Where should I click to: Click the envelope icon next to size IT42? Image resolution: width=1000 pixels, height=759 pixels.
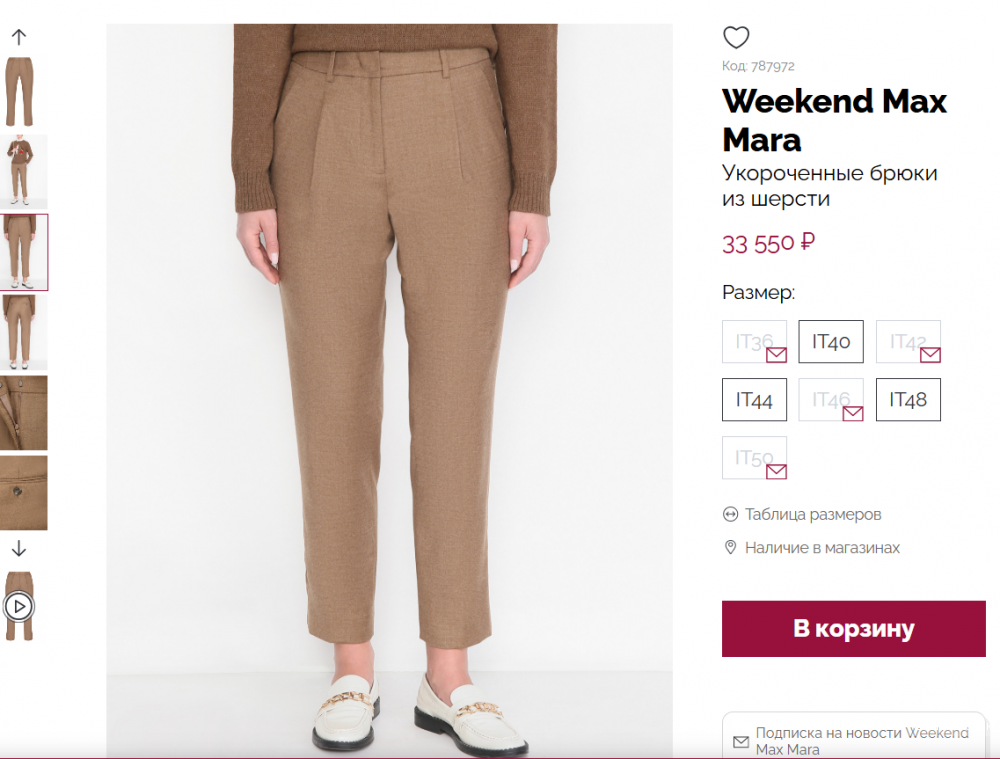coord(928,355)
